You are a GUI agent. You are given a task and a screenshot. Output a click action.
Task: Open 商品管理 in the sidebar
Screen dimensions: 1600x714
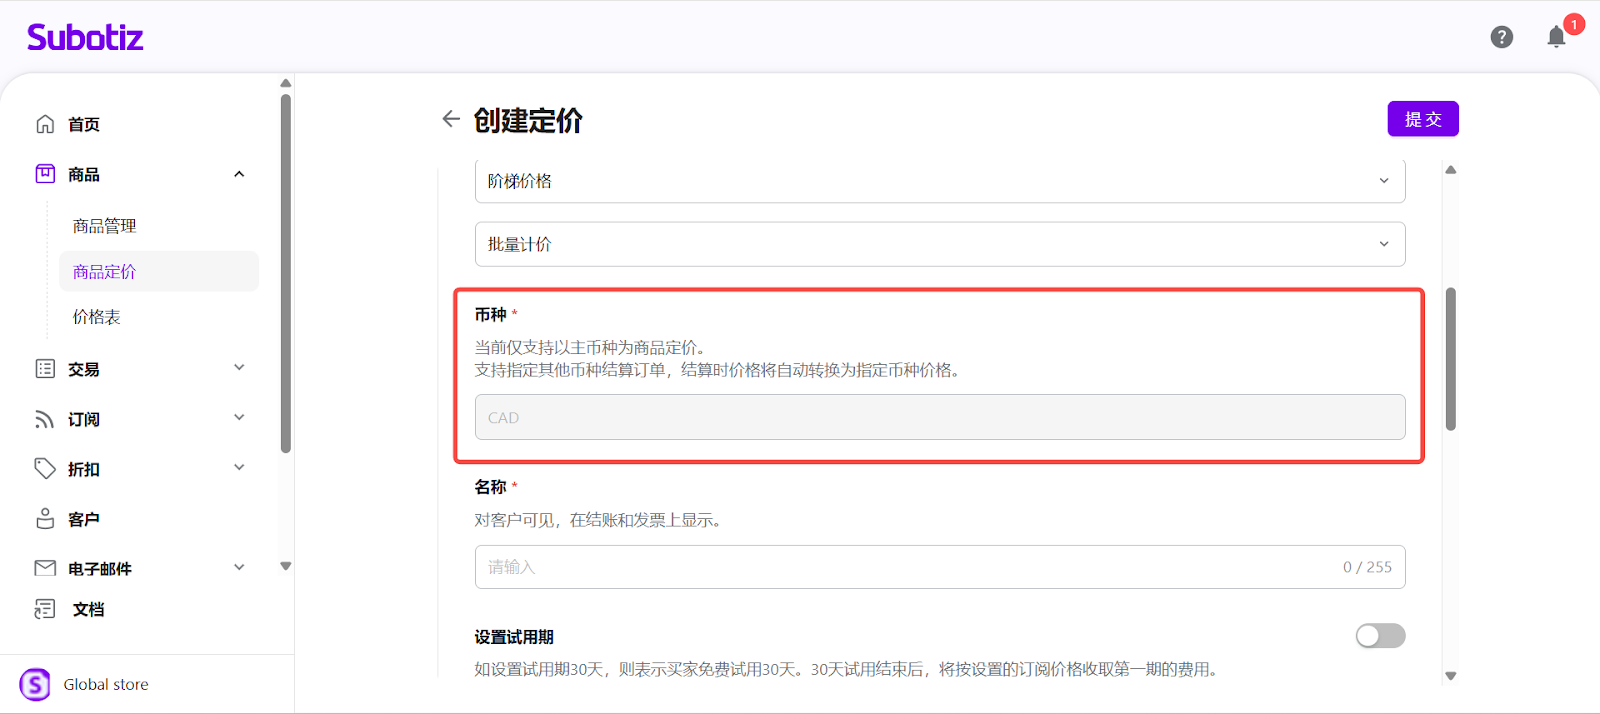pos(105,226)
